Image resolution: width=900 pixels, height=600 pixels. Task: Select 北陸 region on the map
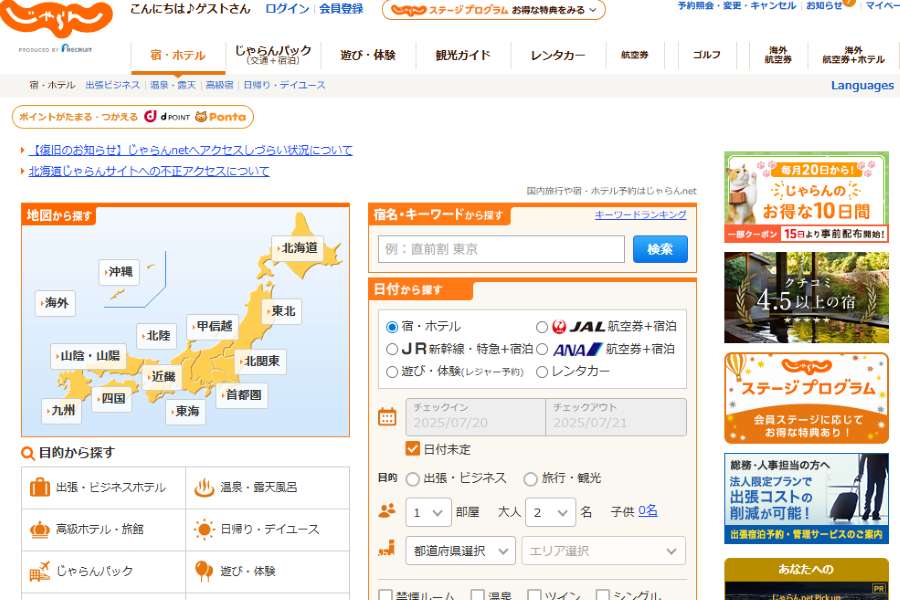coord(156,335)
